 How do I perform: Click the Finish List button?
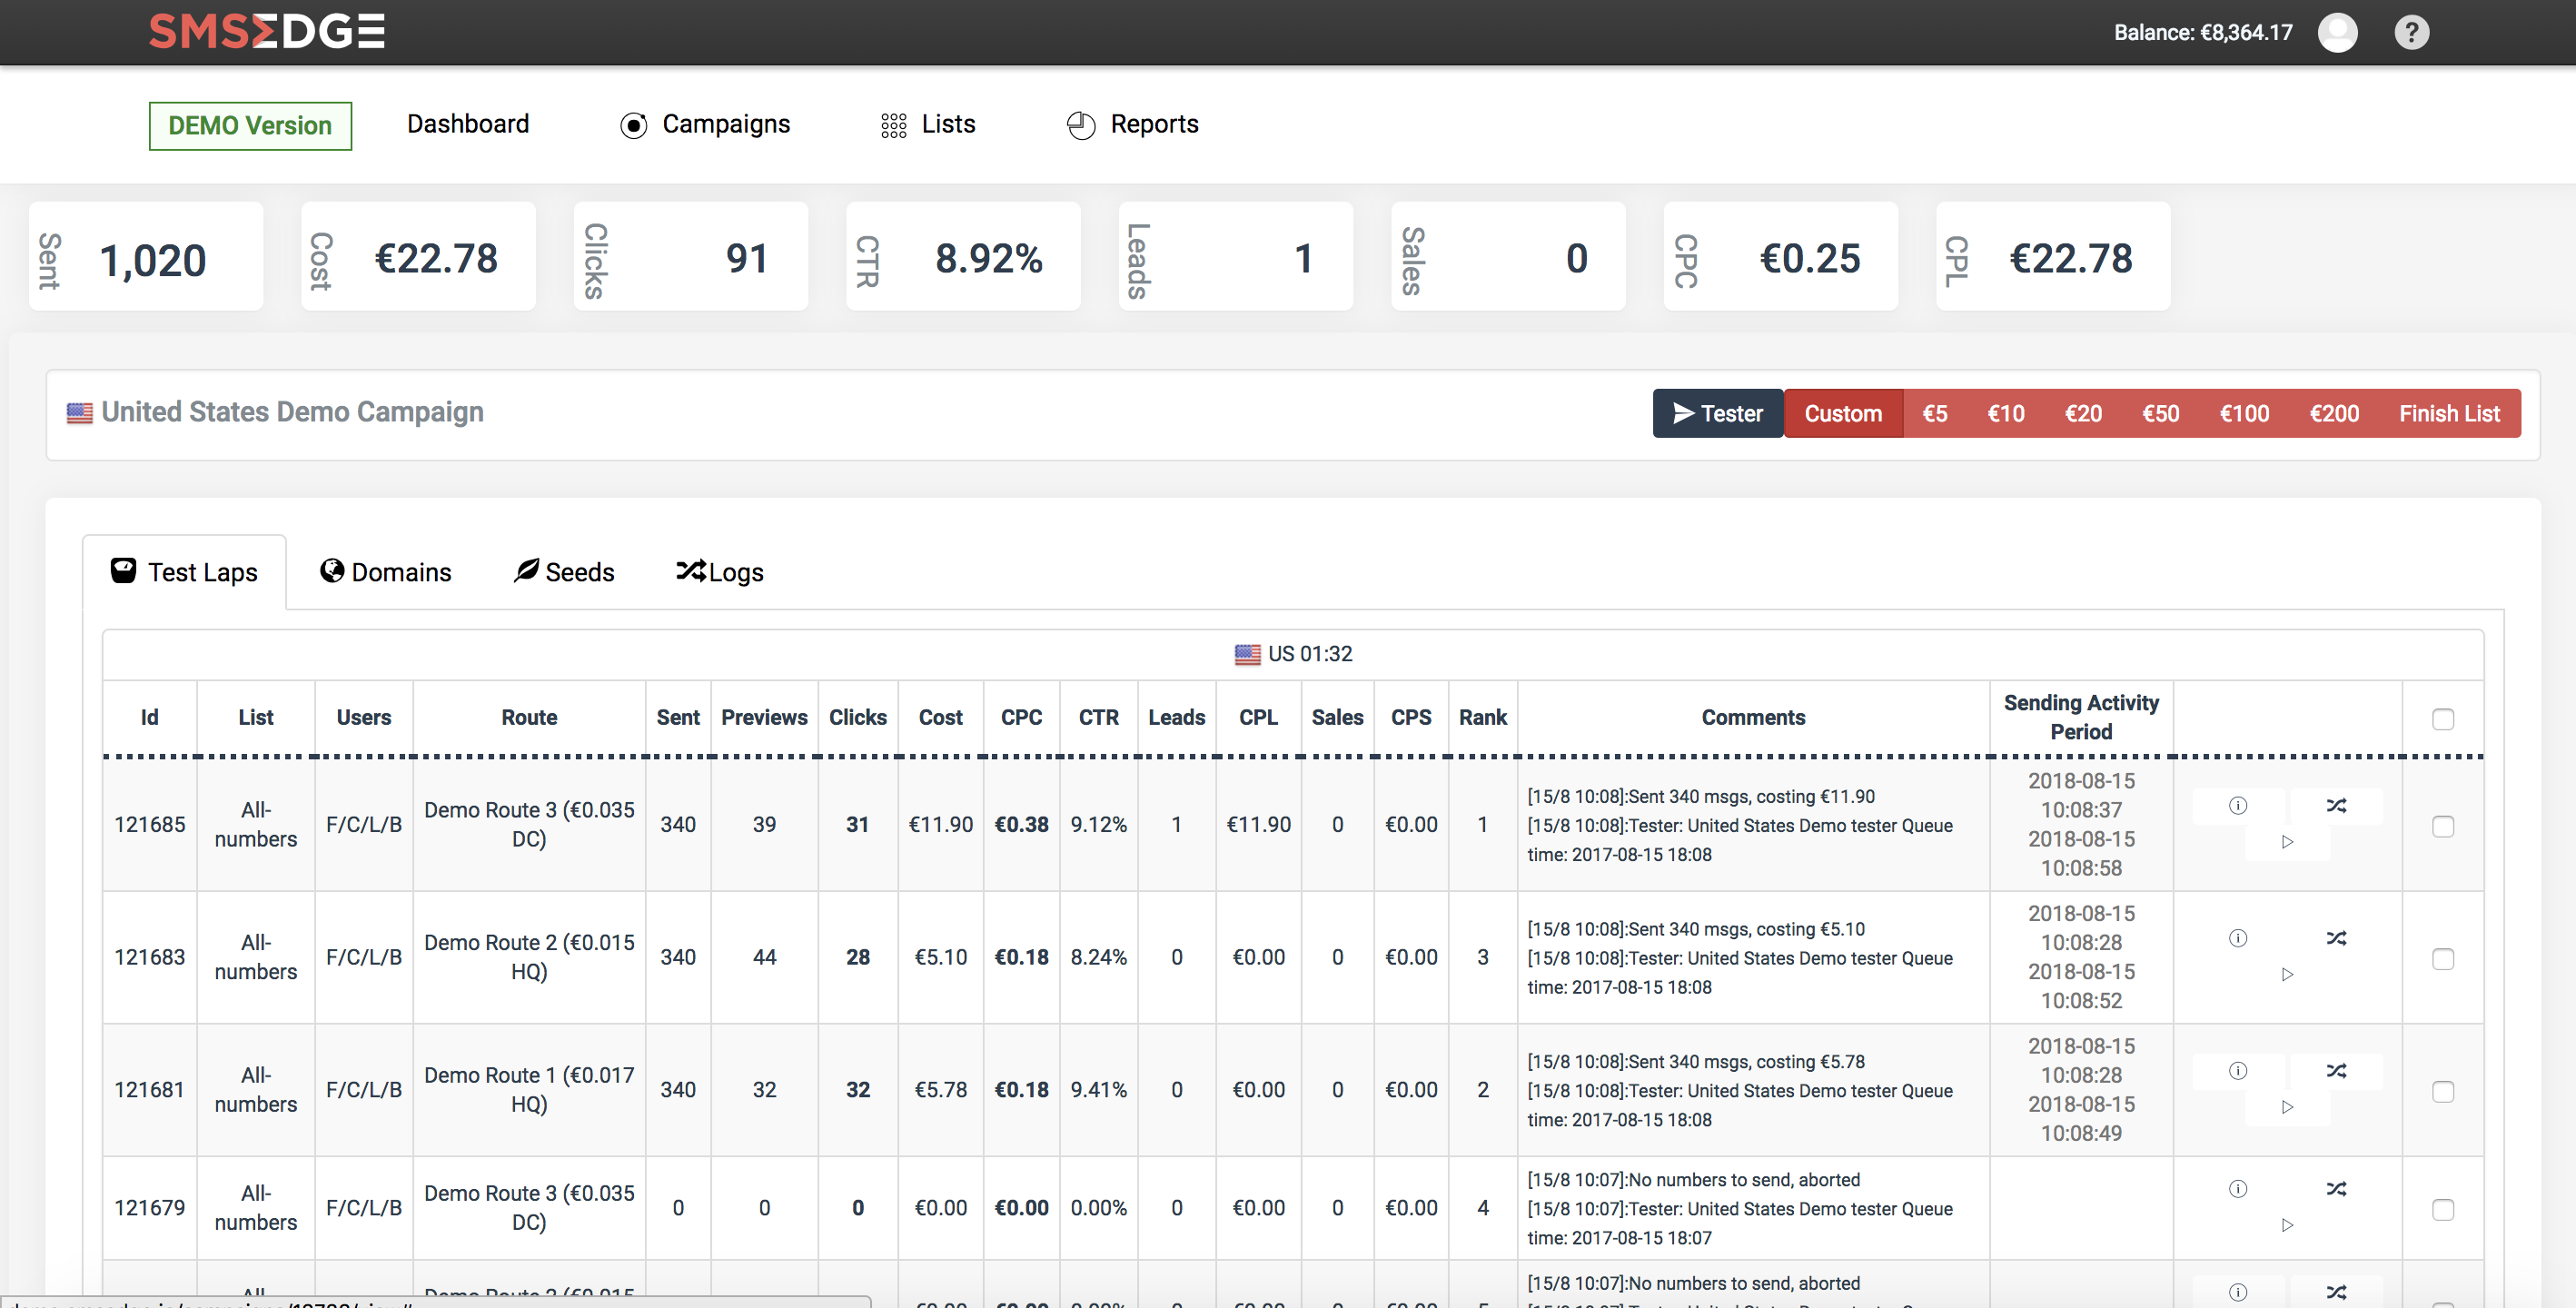[2449, 414]
